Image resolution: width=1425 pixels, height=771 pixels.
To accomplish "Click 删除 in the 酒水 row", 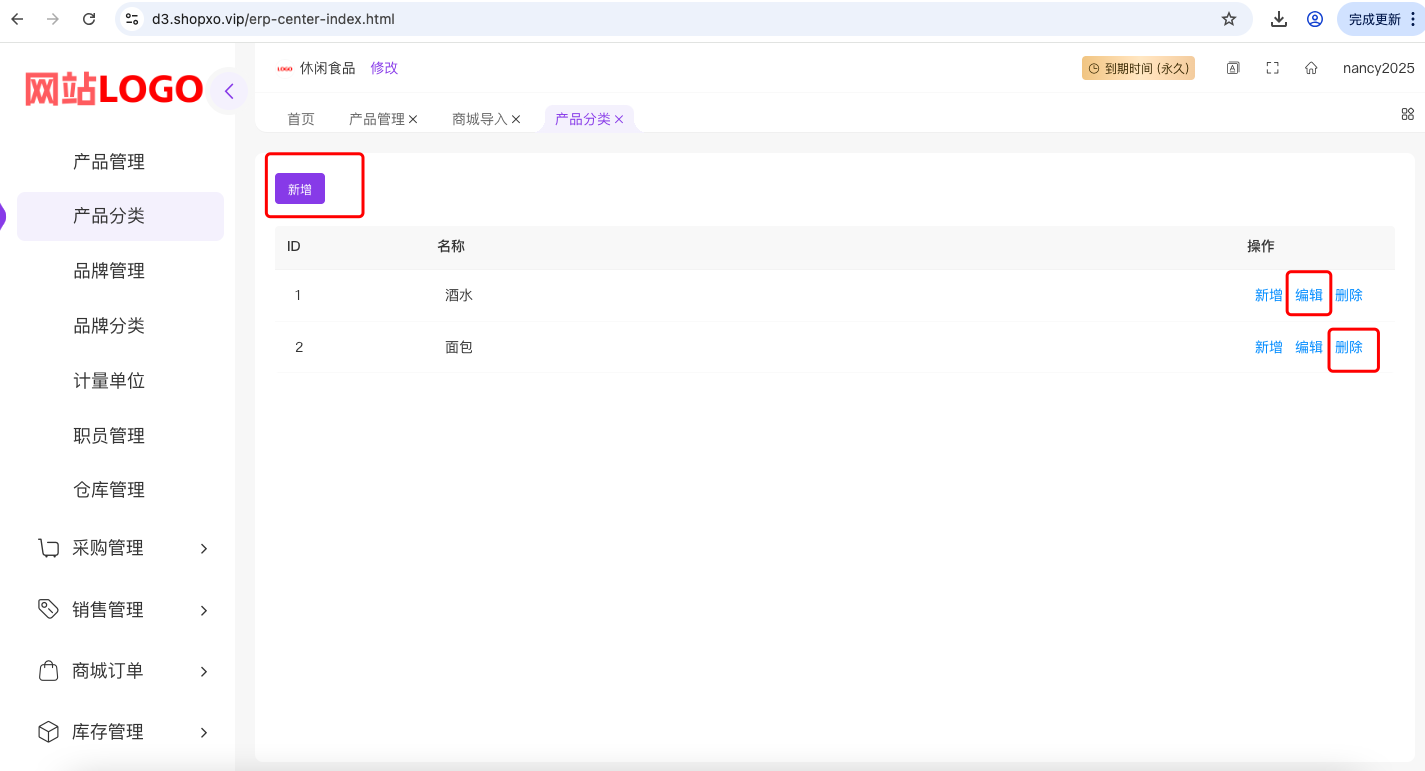I will coord(1349,295).
